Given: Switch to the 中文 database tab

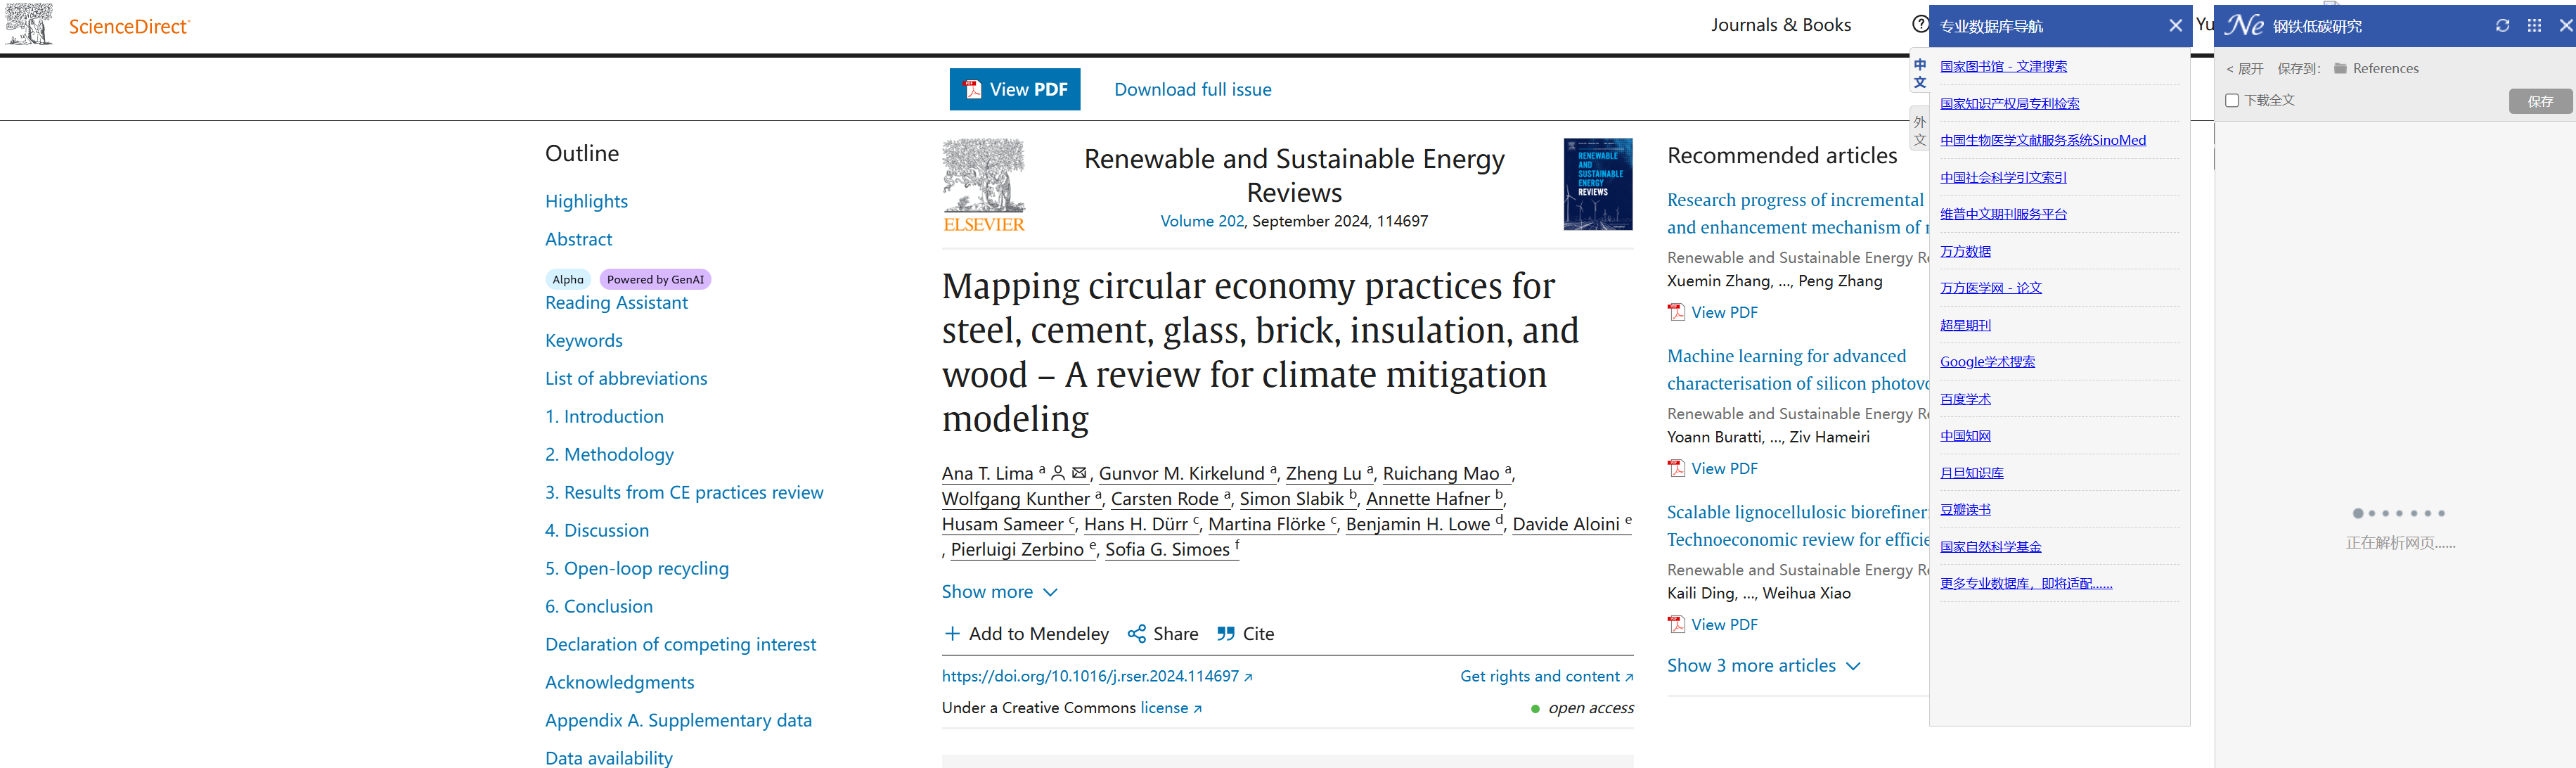Looking at the screenshot, I should click(x=1920, y=73).
